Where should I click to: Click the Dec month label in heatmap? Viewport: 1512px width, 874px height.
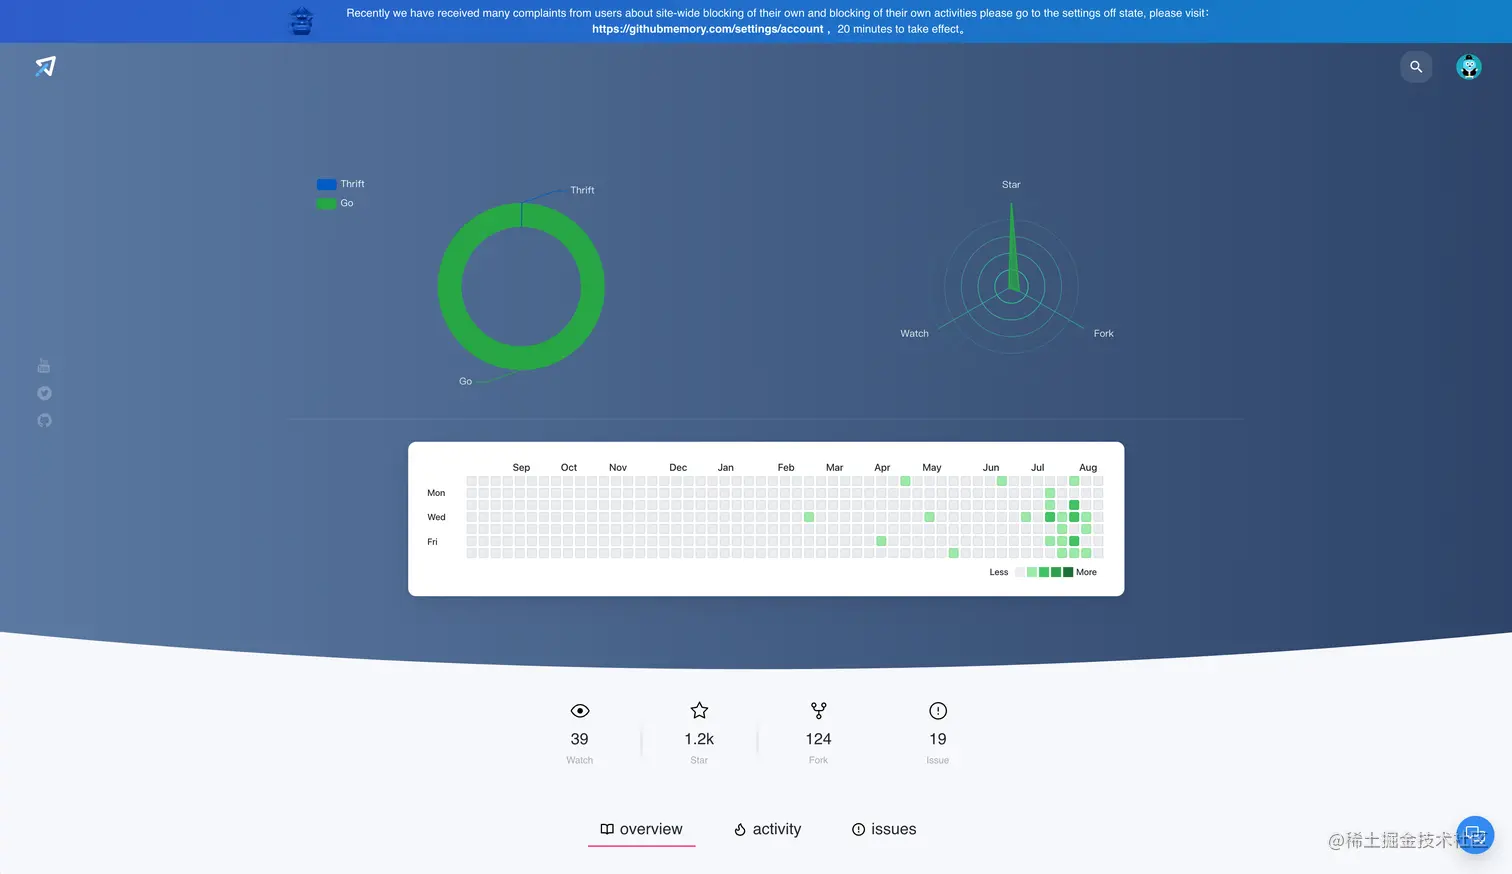click(678, 468)
